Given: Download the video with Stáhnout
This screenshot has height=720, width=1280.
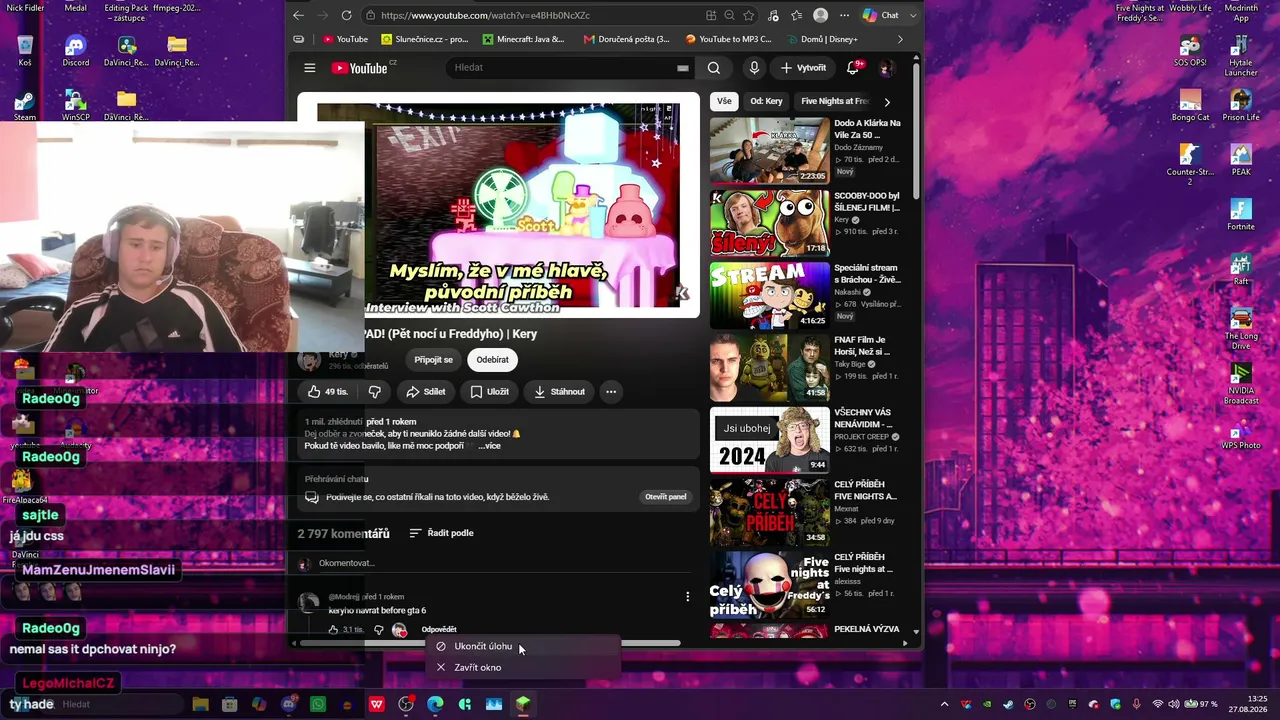Looking at the screenshot, I should pos(559,392).
